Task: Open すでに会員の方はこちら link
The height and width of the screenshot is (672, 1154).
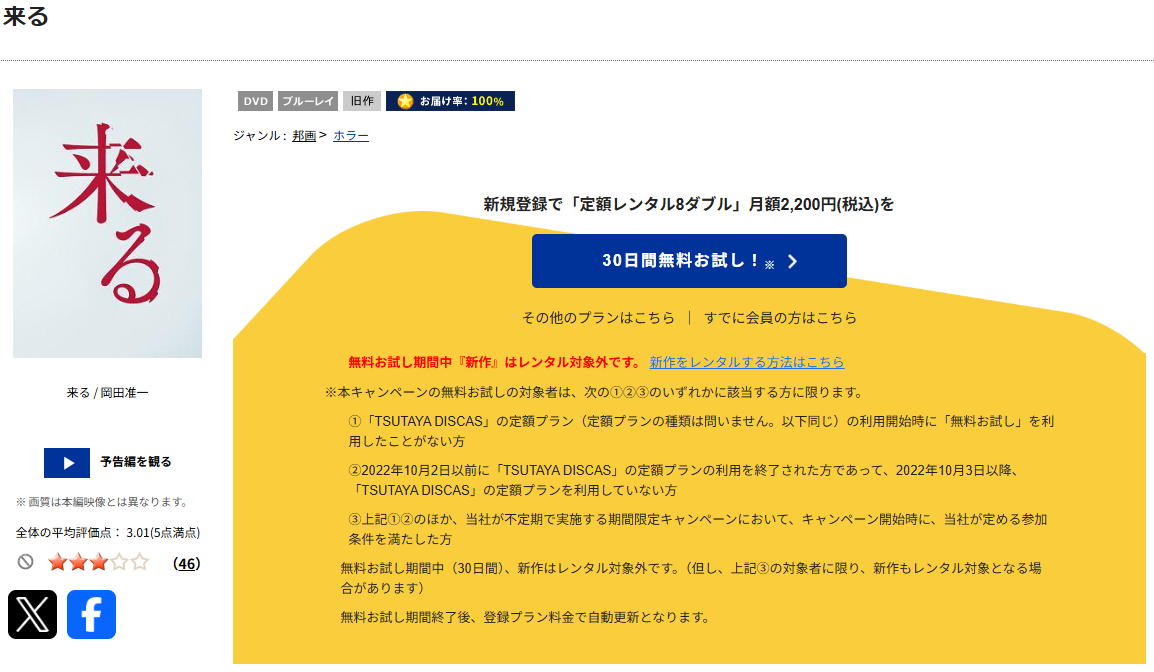Action: [780, 318]
